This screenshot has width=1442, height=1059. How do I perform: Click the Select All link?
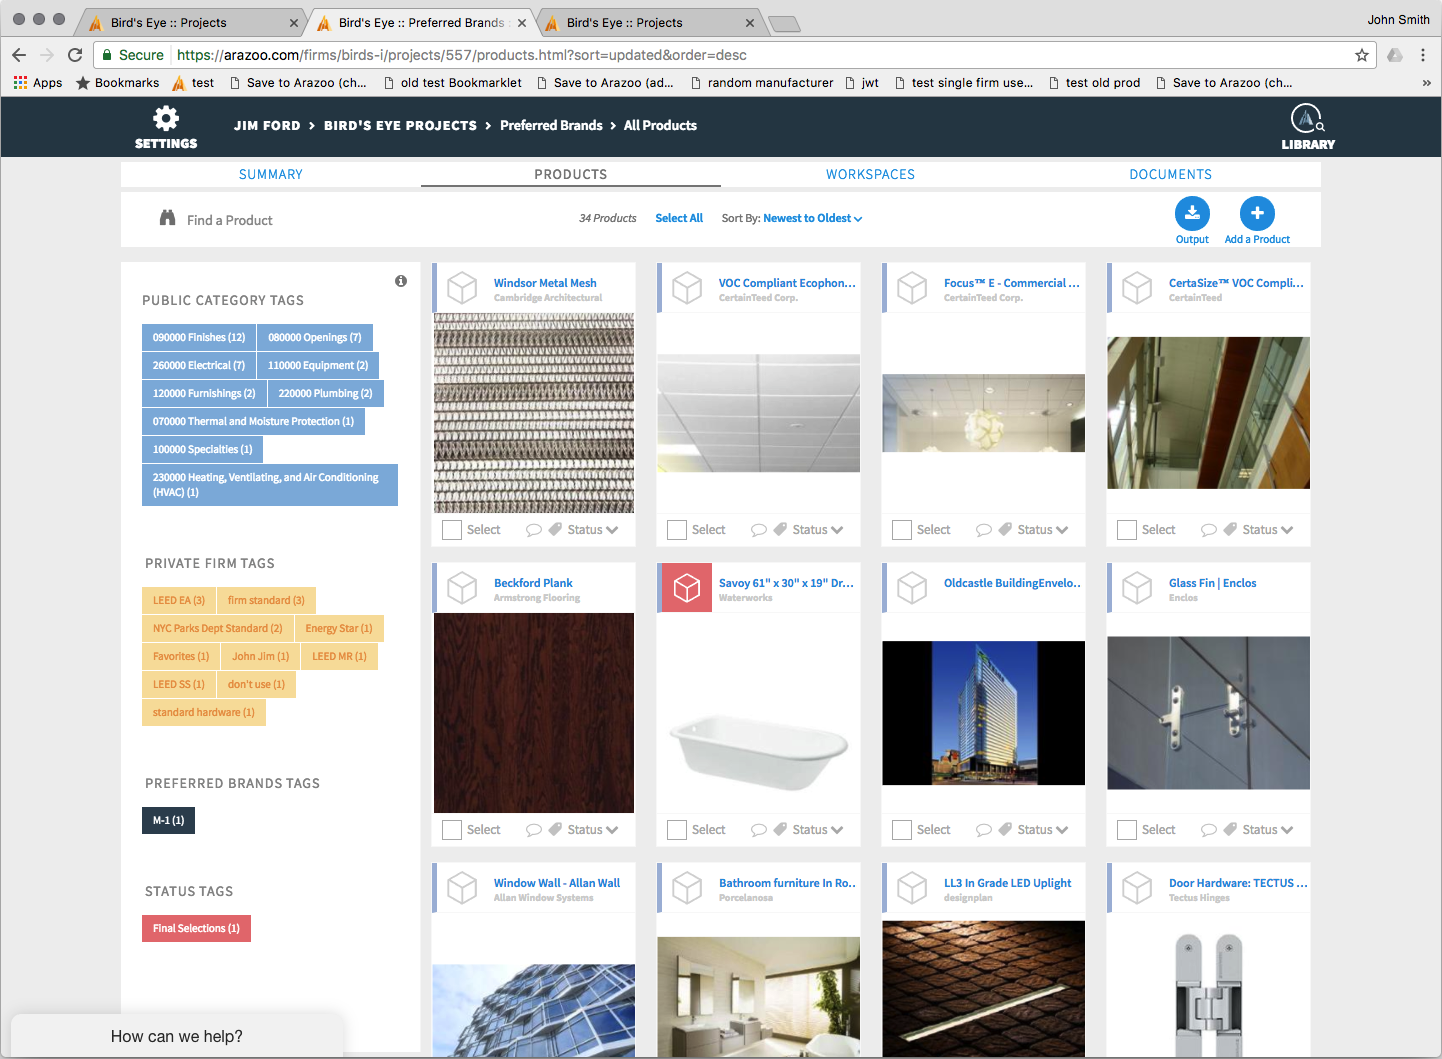[x=679, y=218]
